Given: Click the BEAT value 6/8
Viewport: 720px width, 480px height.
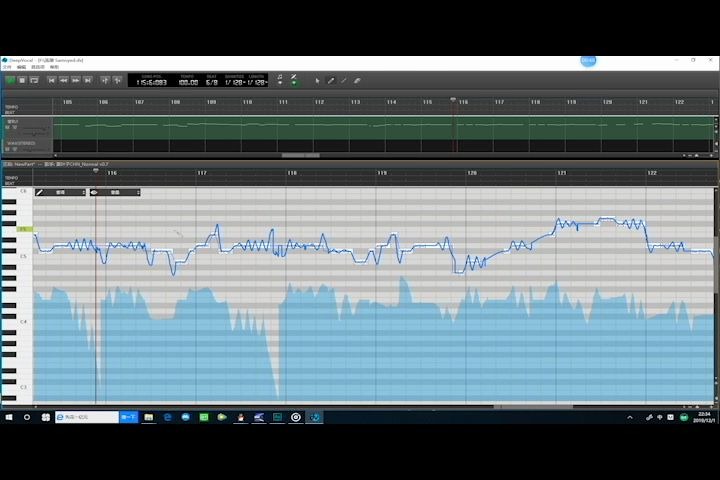Looking at the screenshot, I should point(212,83).
